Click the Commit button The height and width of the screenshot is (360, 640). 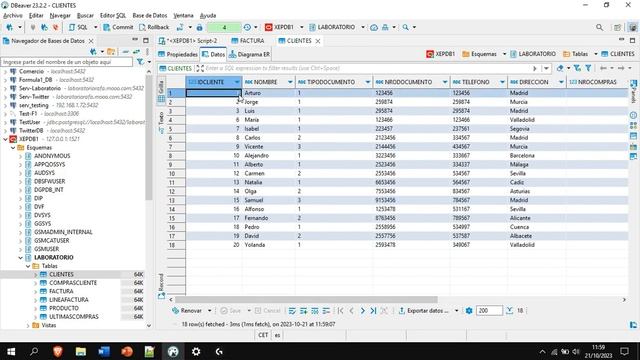click(118, 27)
